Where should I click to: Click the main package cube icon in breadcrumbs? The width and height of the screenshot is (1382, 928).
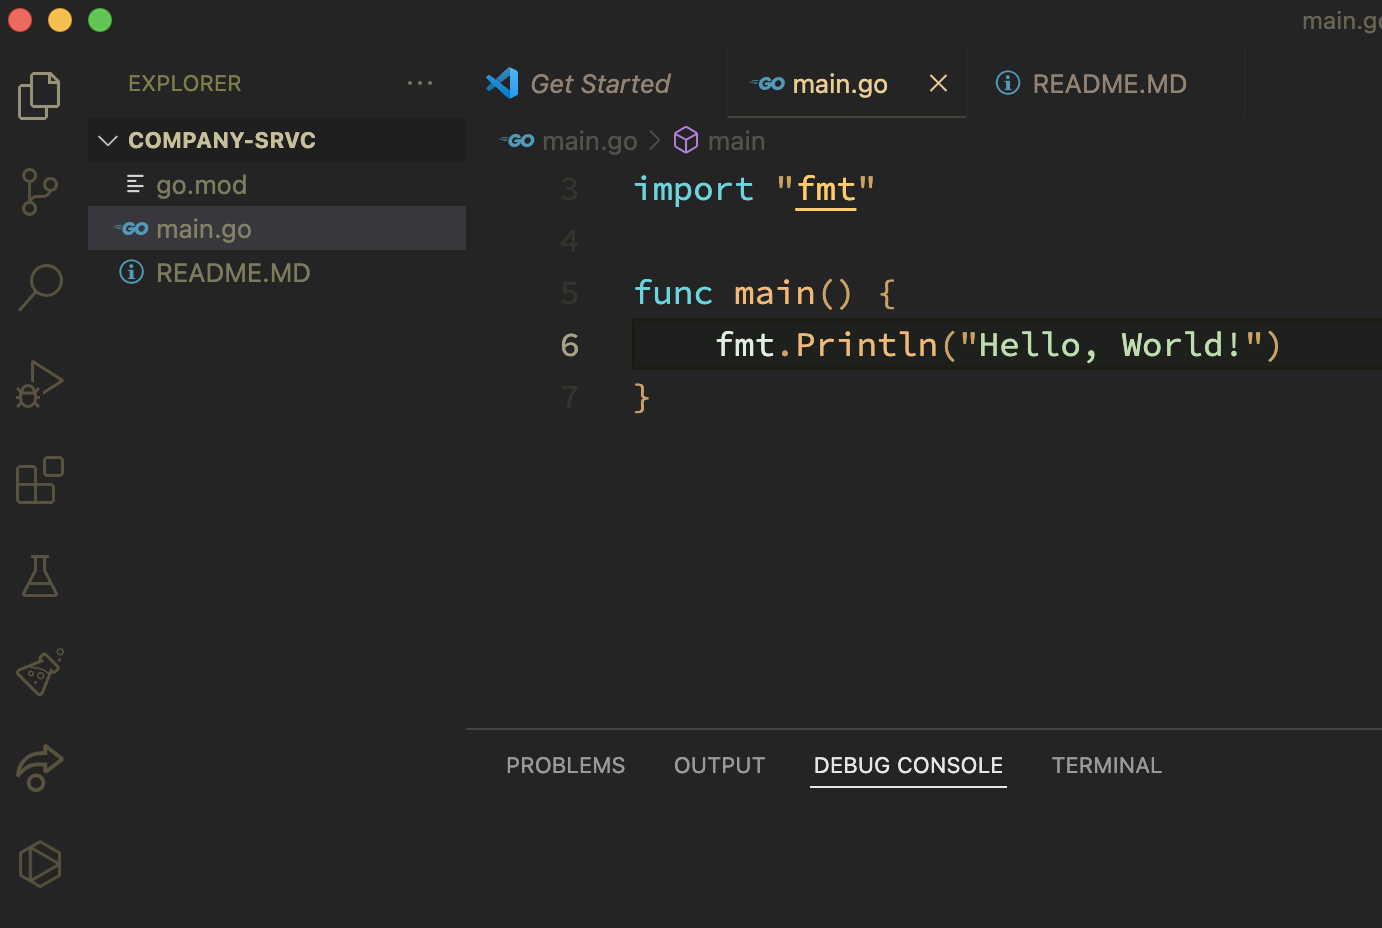686,140
